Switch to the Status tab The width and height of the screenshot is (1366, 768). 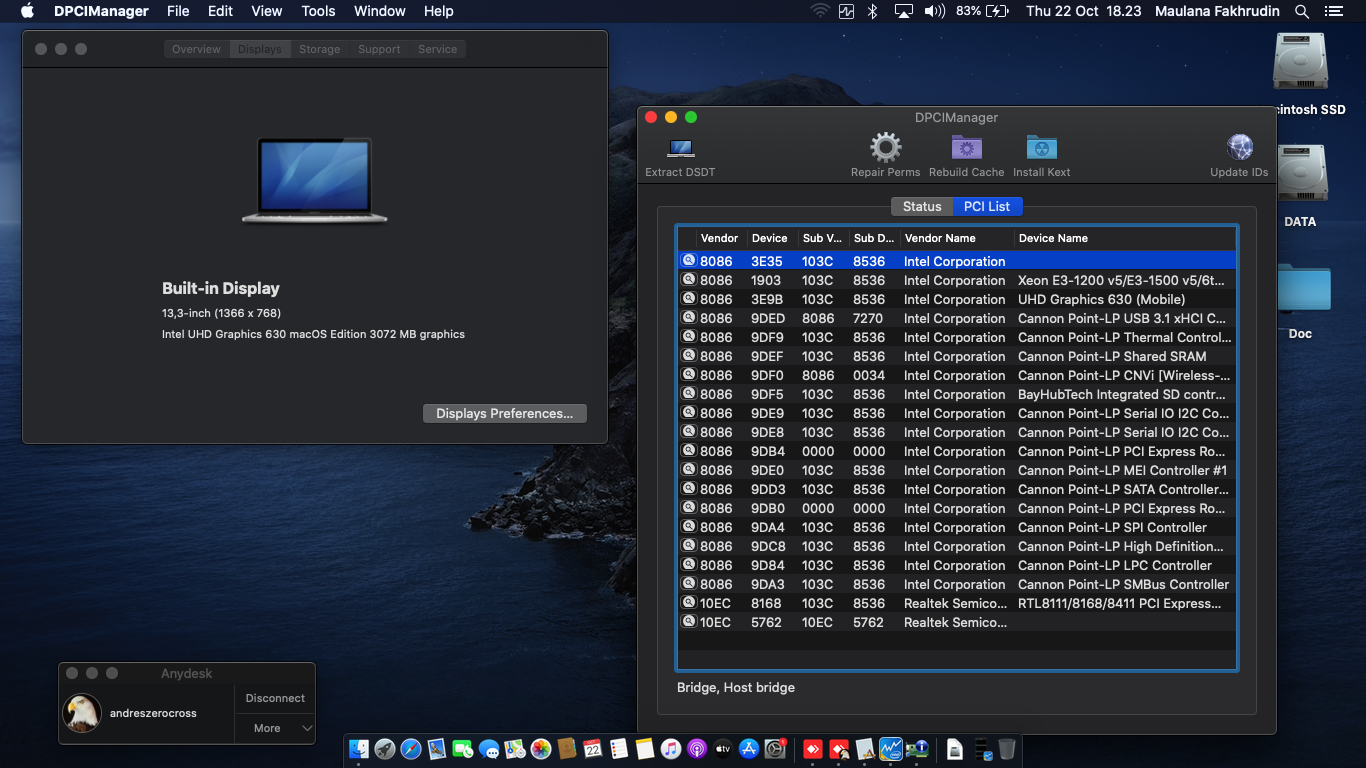pos(921,207)
